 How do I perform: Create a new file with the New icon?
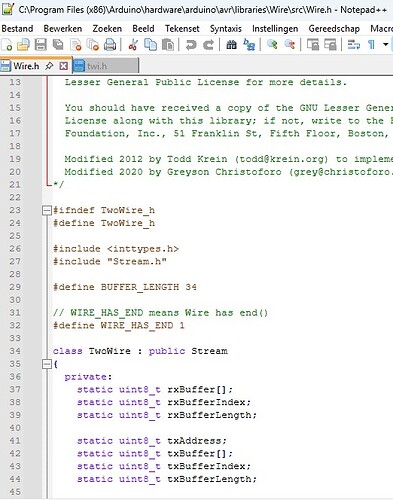point(7,44)
